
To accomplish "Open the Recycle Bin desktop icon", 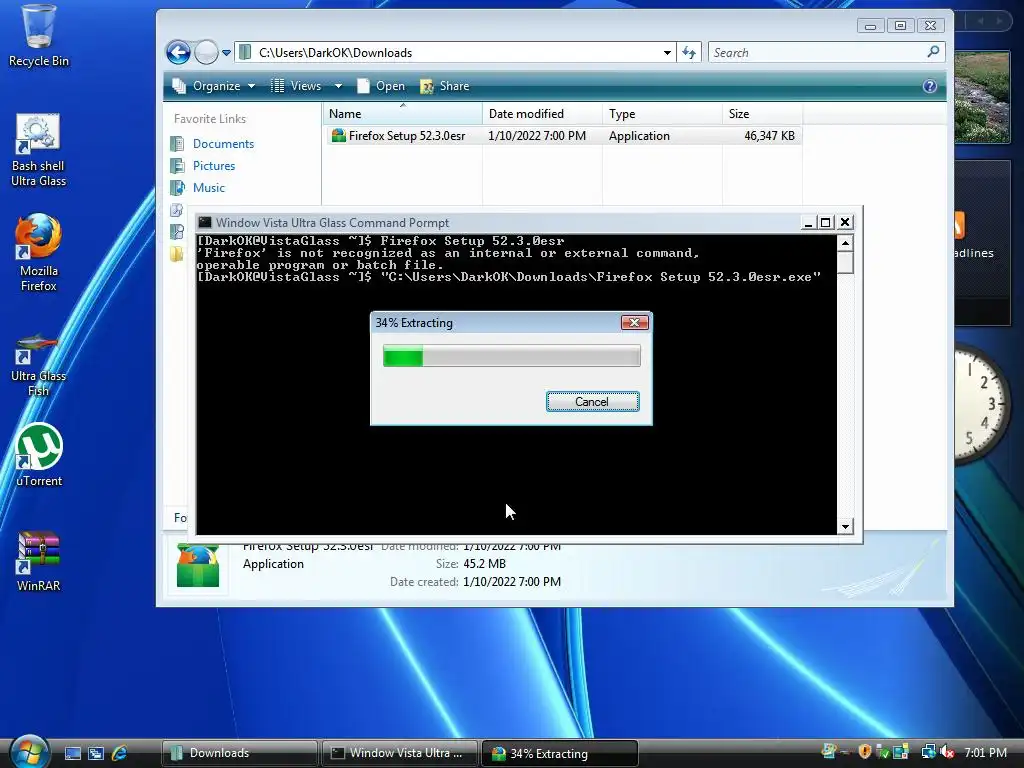I will click(38, 36).
